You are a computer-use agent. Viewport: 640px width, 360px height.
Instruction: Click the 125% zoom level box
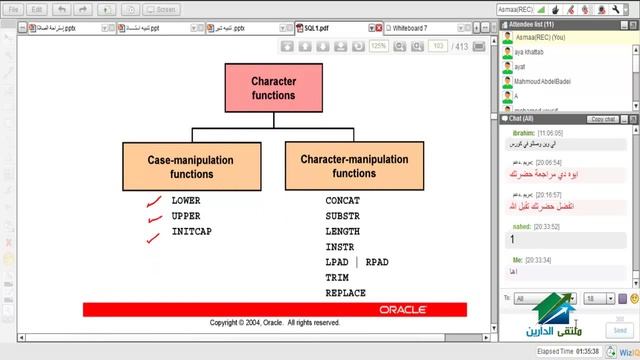click(379, 46)
